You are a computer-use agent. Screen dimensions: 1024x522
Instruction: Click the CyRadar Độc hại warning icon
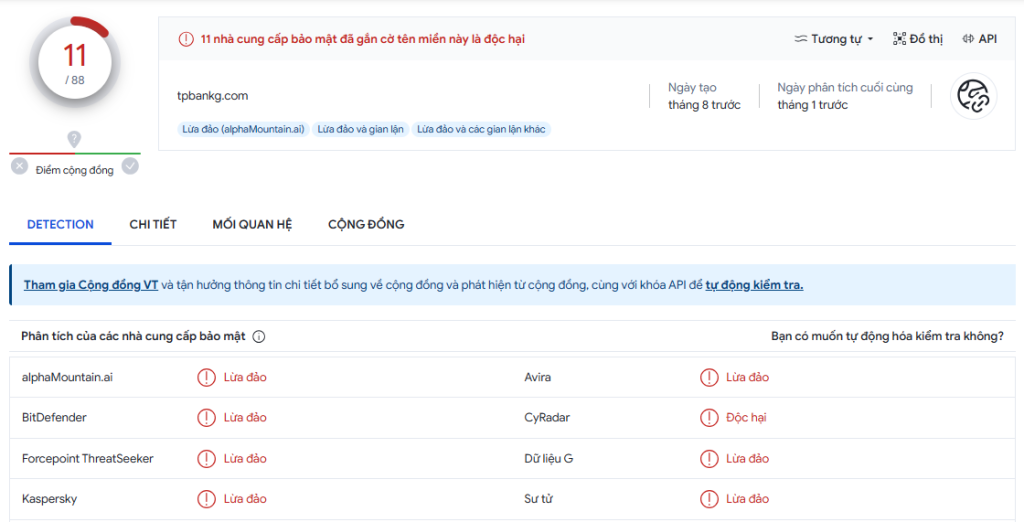[x=709, y=418]
